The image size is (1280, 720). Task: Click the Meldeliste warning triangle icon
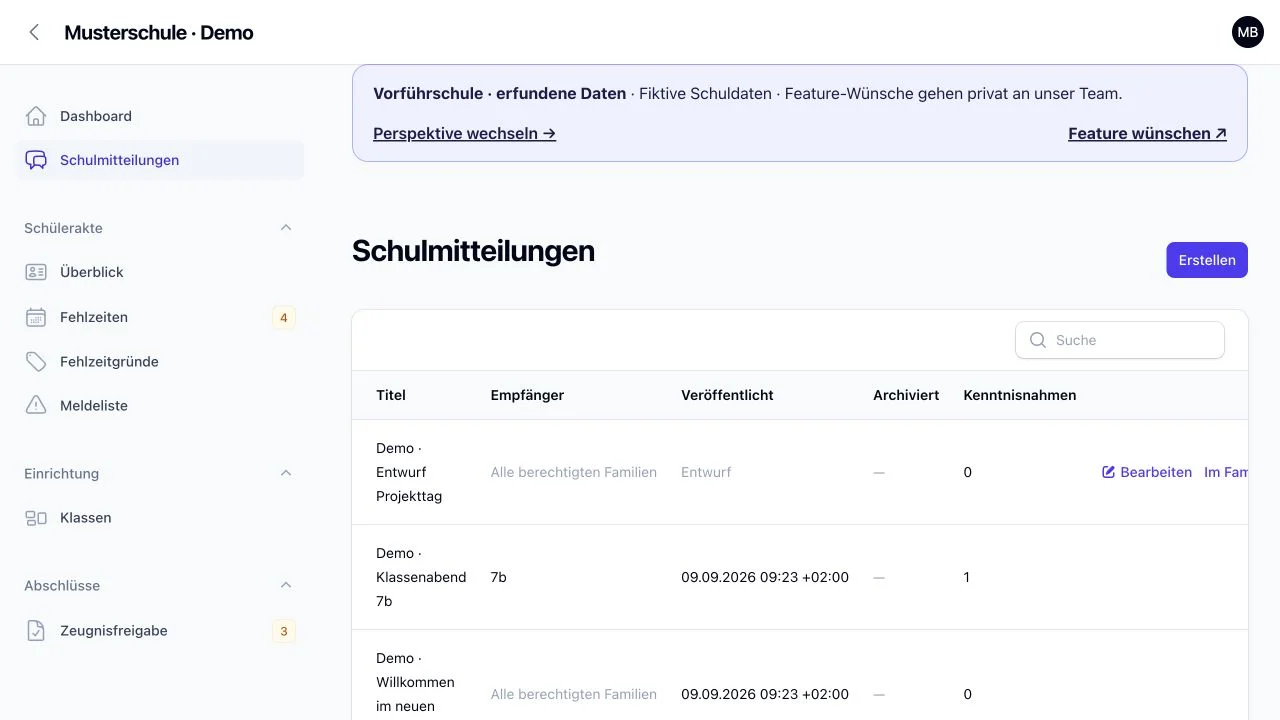click(x=36, y=405)
